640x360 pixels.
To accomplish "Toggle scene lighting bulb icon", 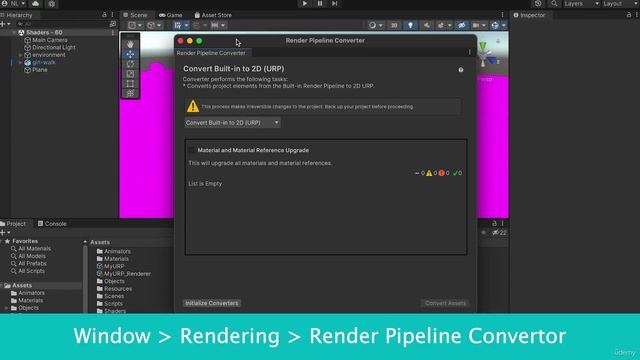I will [410, 25].
